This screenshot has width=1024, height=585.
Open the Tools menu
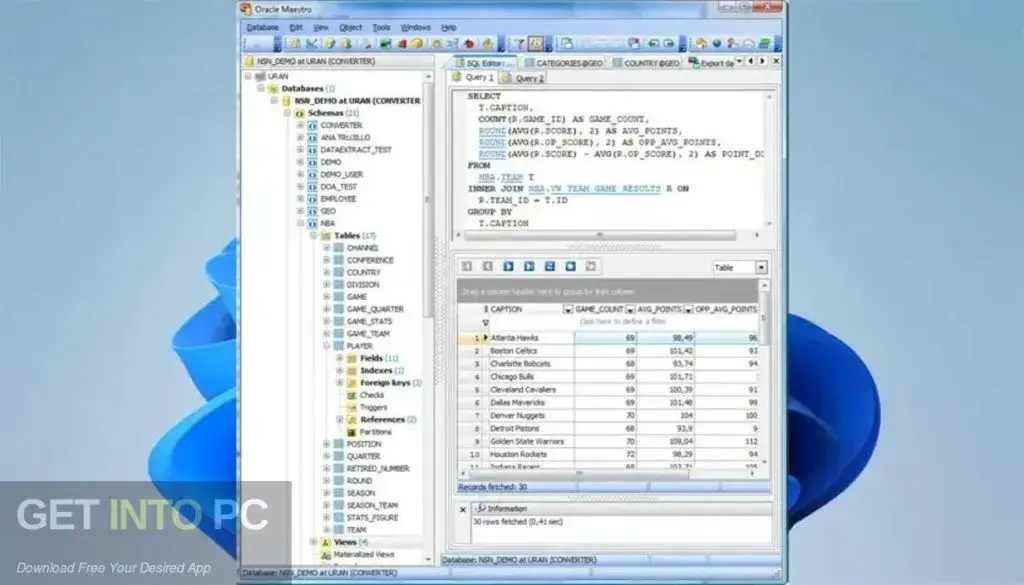pos(379,27)
